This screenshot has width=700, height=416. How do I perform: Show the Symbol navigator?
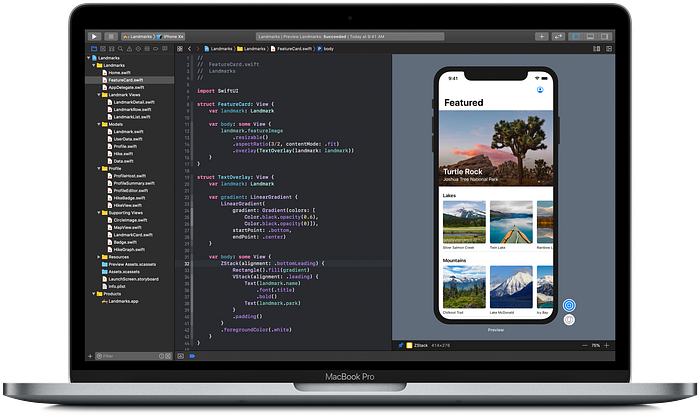(112, 49)
